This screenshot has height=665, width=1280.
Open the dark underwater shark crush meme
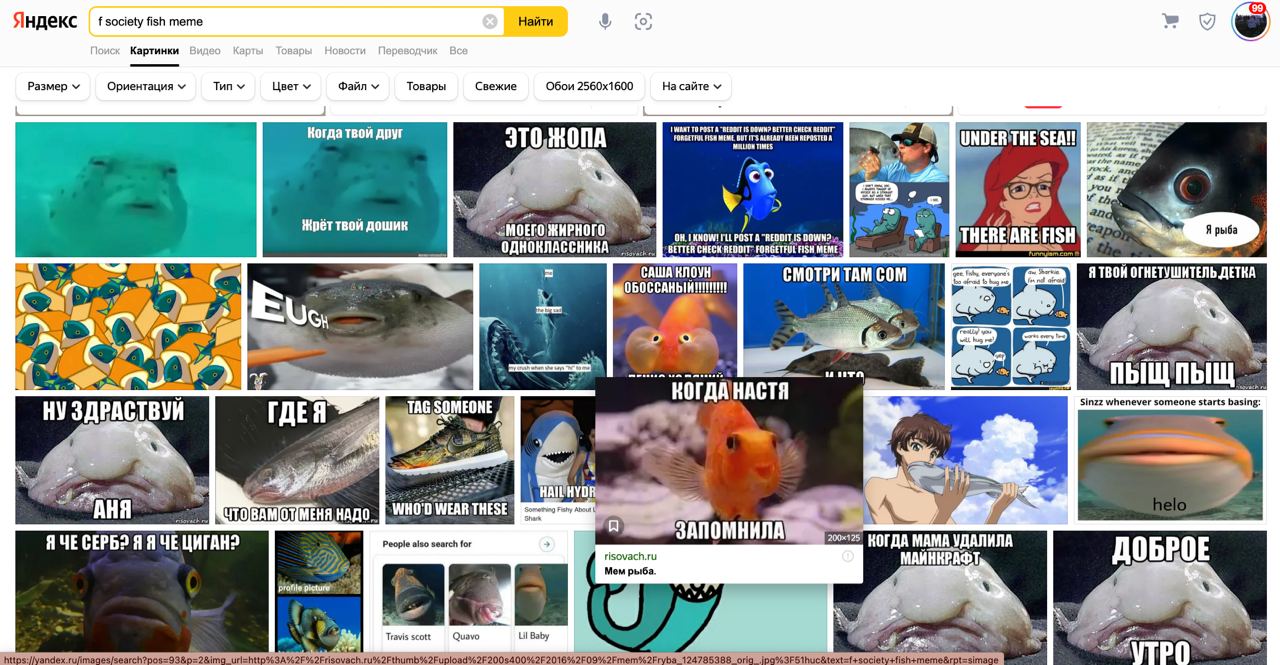click(543, 326)
